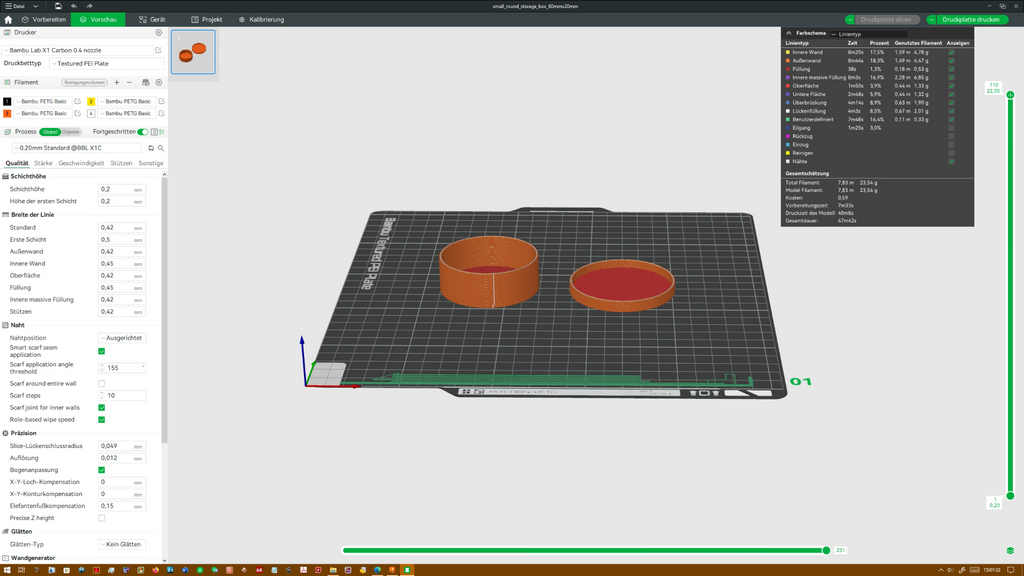The height and width of the screenshot is (576, 1024).
Task: Hide Nähte seams in legend
Action: (x=952, y=161)
